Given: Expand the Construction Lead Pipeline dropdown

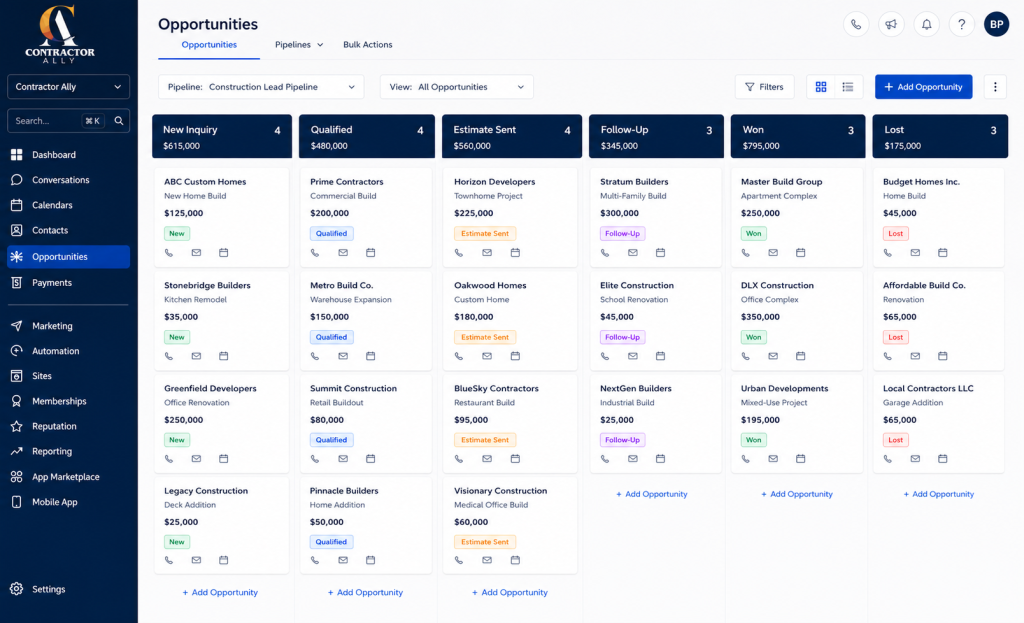Looking at the screenshot, I should pyautogui.click(x=261, y=87).
